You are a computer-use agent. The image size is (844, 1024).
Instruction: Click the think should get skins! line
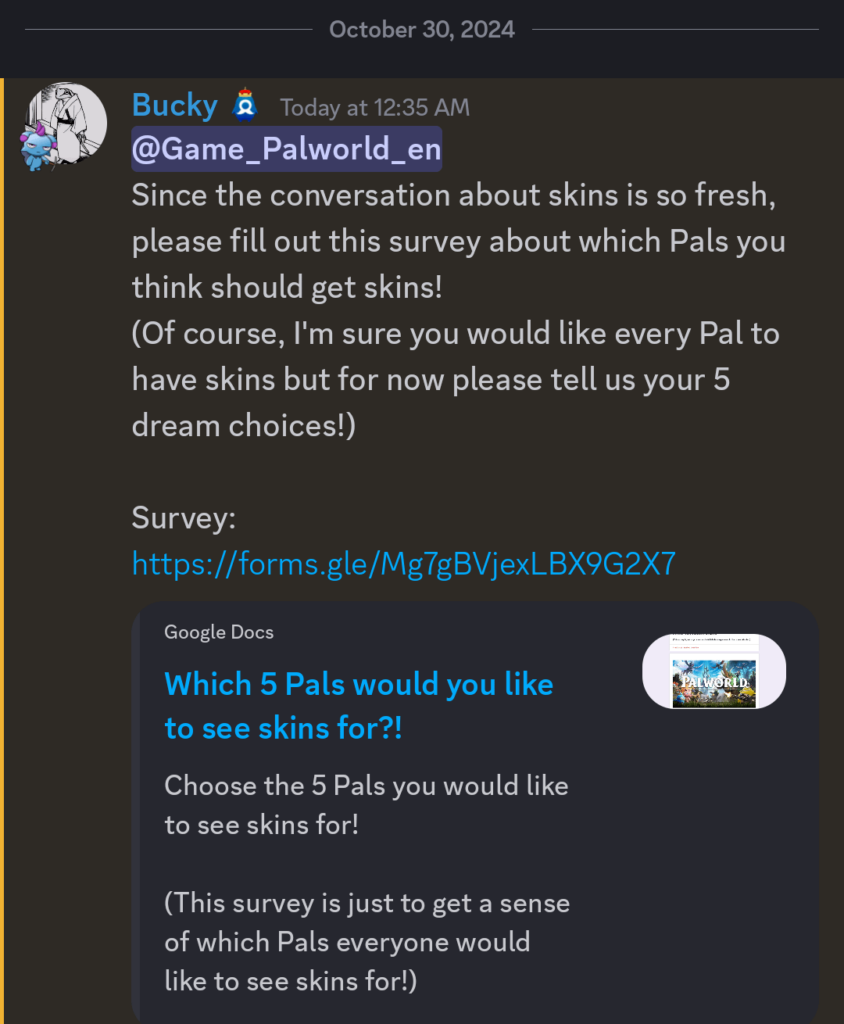tap(287, 287)
